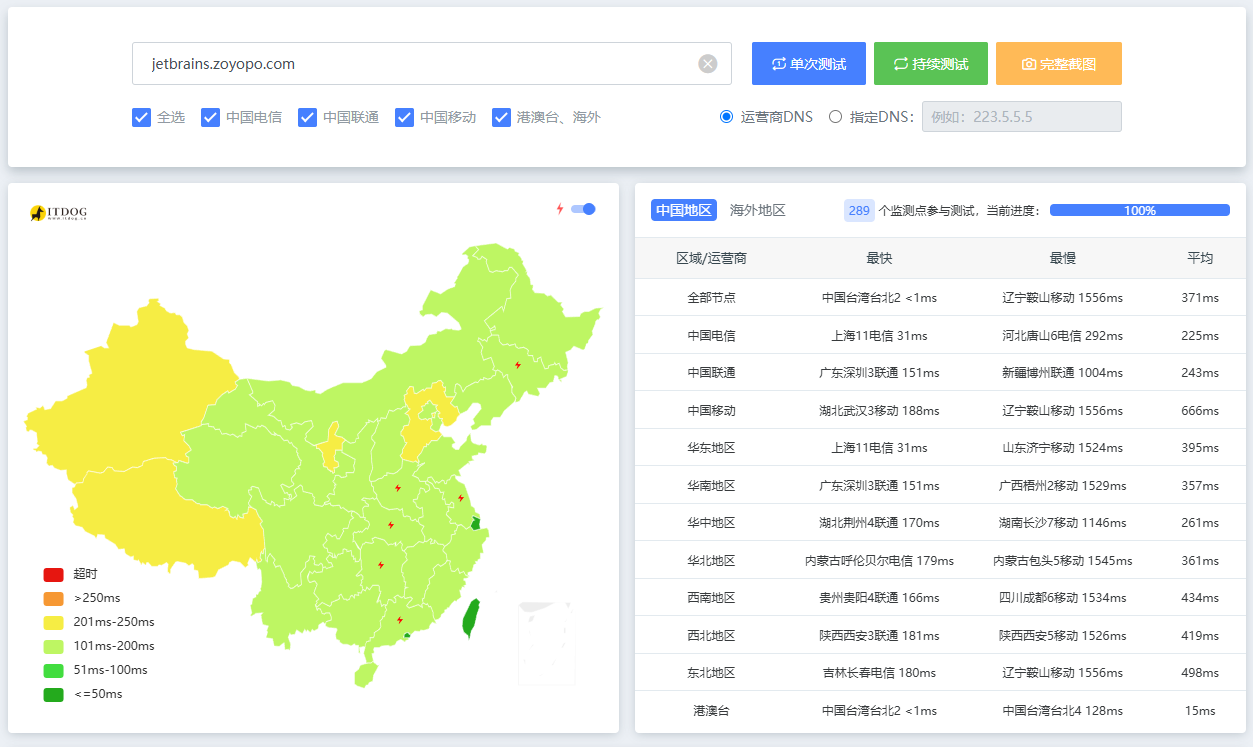Choose the 运营商DNS radio option
1253x747 pixels.
pyautogui.click(x=726, y=117)
